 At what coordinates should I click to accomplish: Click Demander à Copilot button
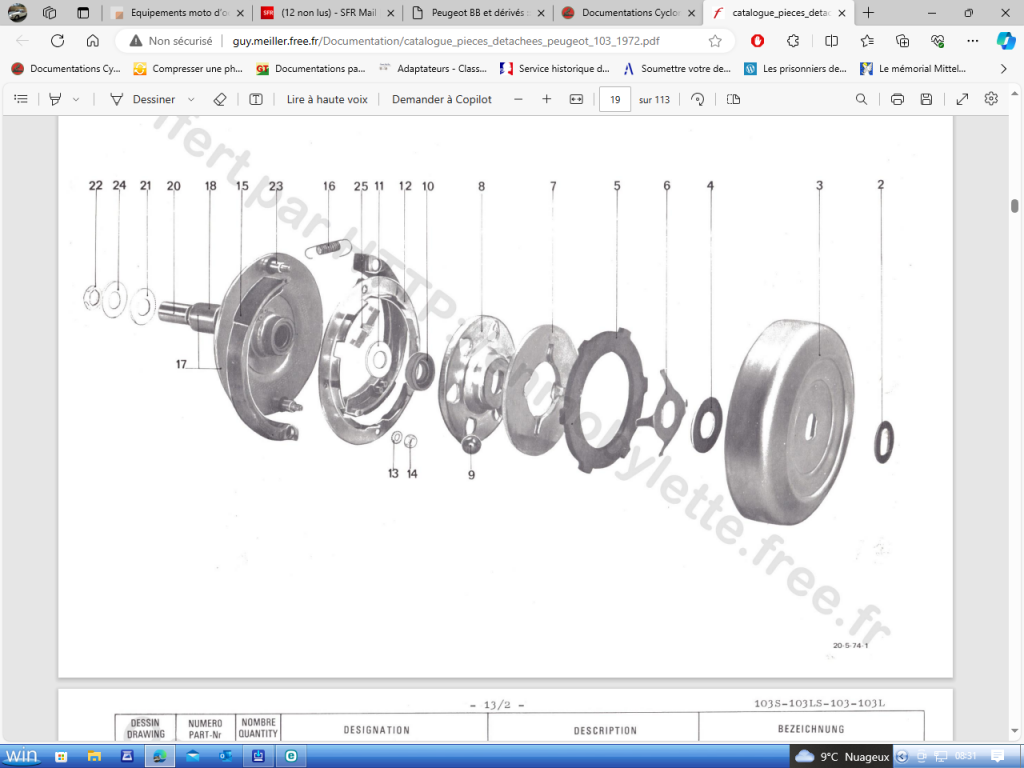(x=441, y=99)
